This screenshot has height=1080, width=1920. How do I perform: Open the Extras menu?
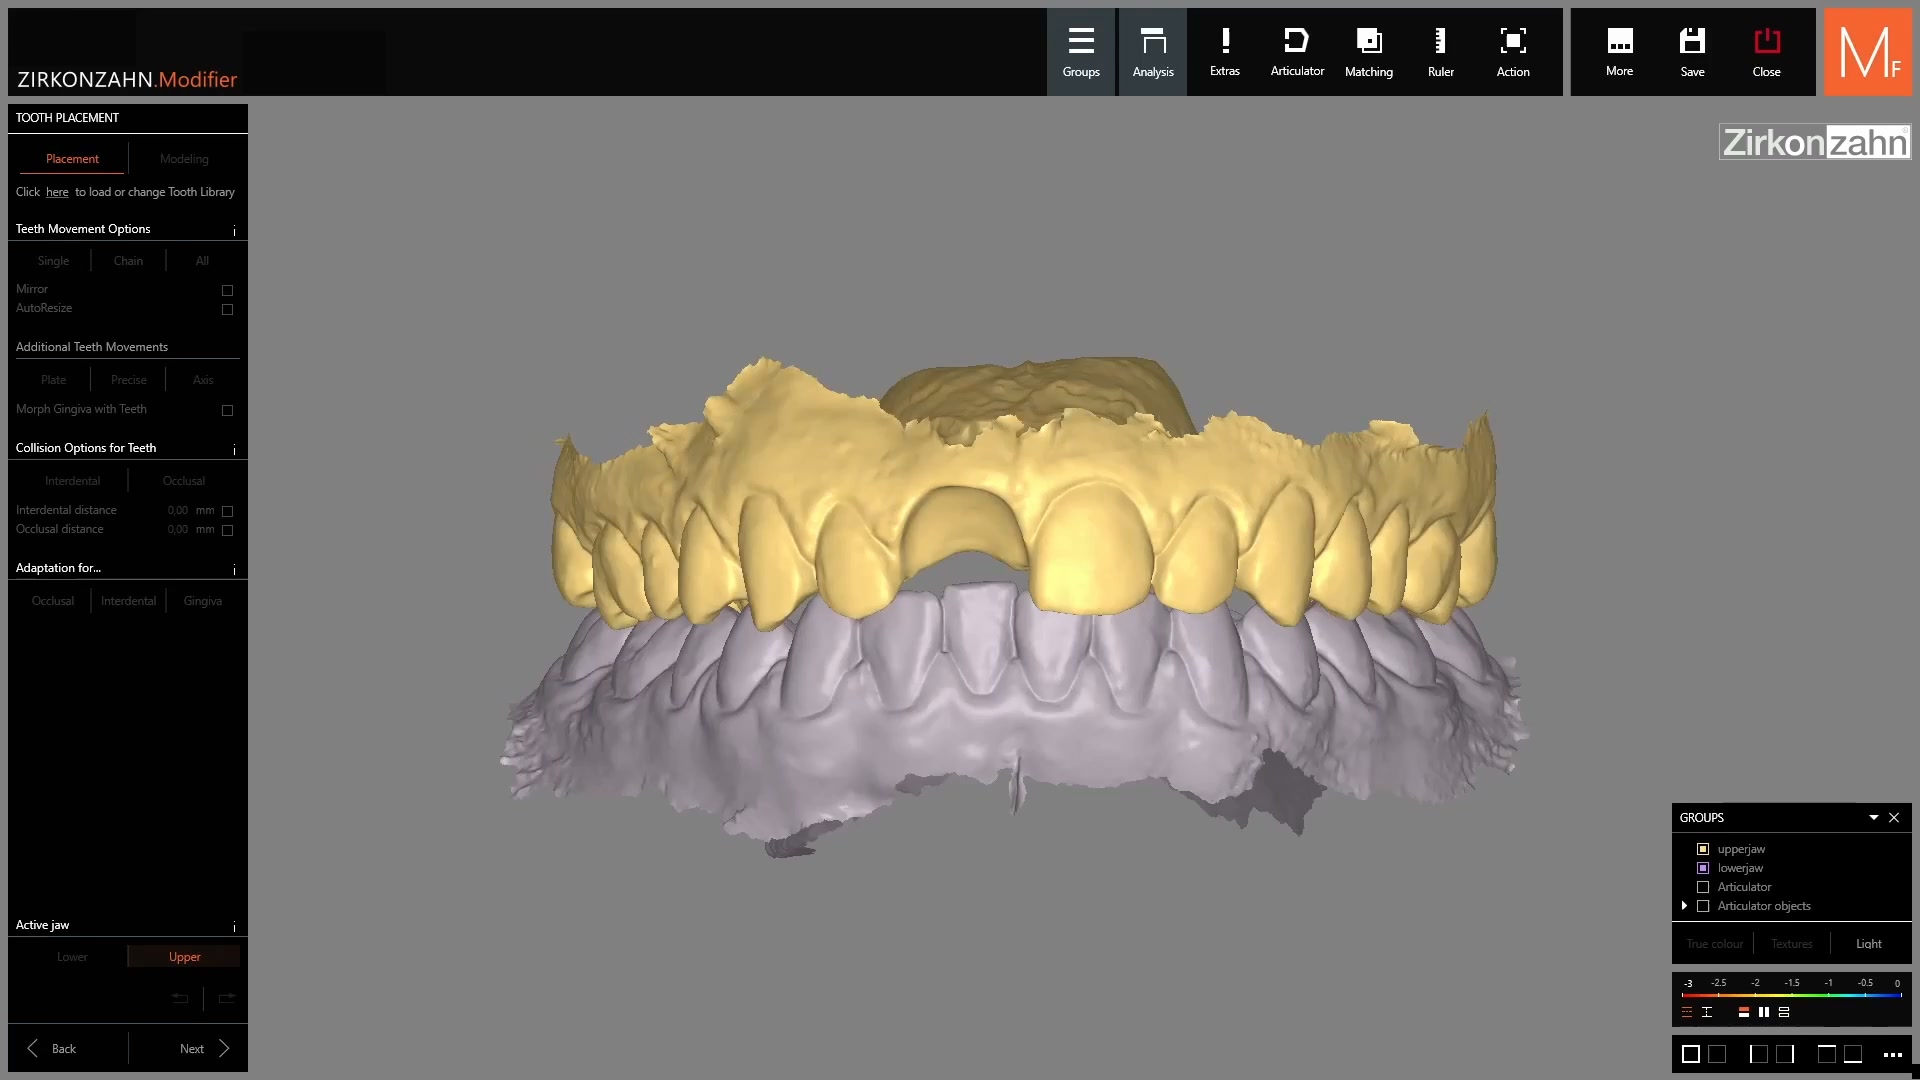[x=1225, y=52]
